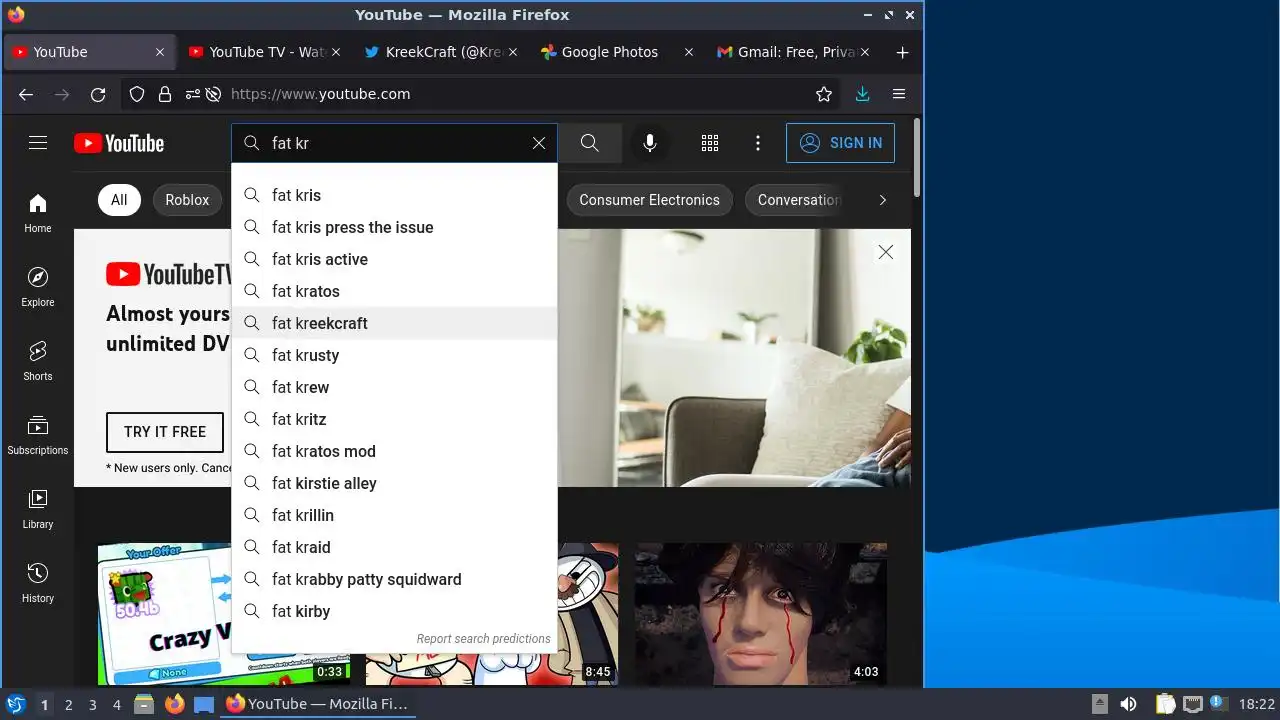Viewport: 1280px width, 720px height.
Task: Show site security lock info
Action: coord(164,94)
